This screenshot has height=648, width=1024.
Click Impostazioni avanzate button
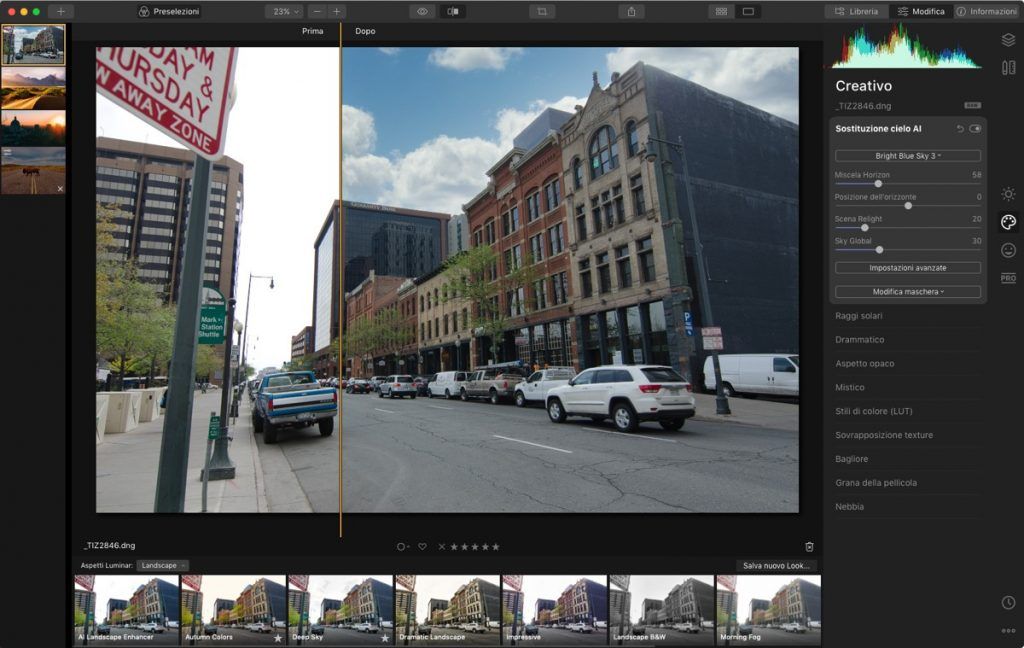(908, 268)
